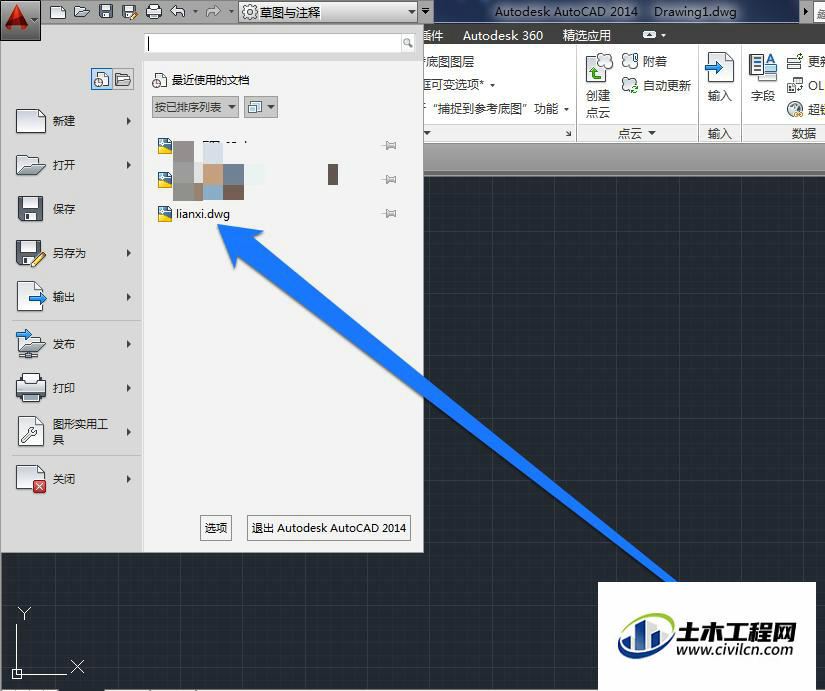Image resolution: width=825 pixels, height=691 pixels.
Task: Open the undo history dropdown arrow
Action: (195, 11)
